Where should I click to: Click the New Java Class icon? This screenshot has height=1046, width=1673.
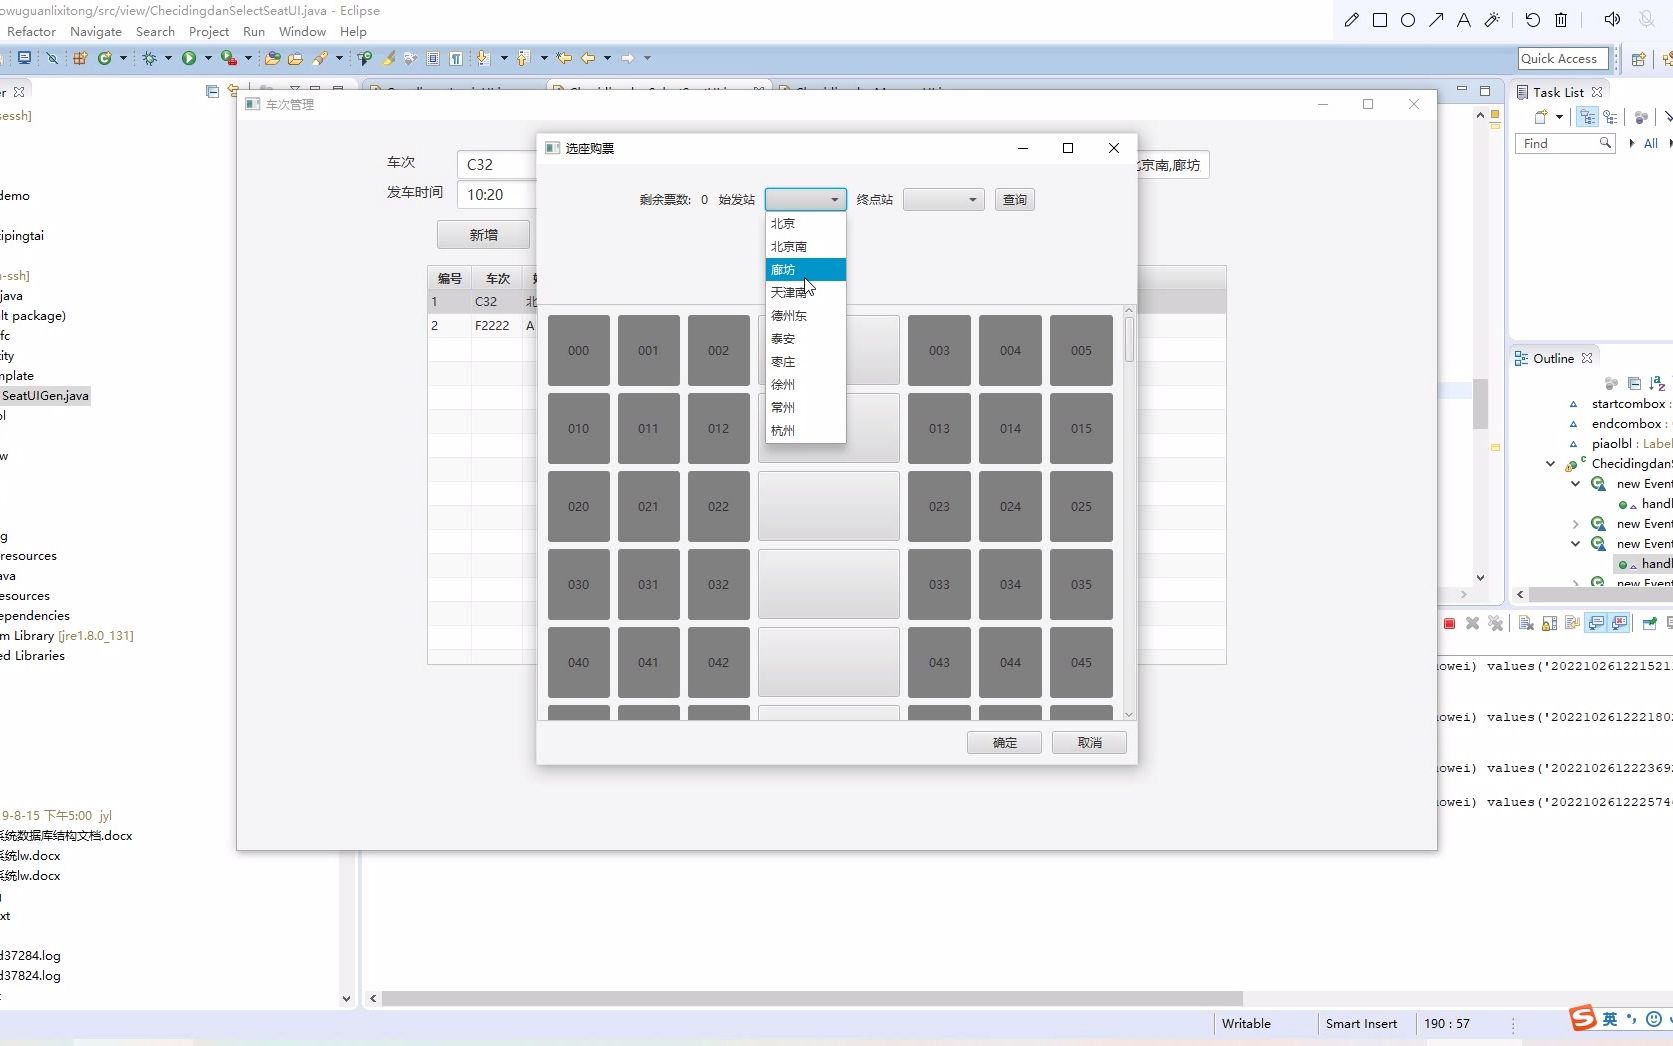104,58
